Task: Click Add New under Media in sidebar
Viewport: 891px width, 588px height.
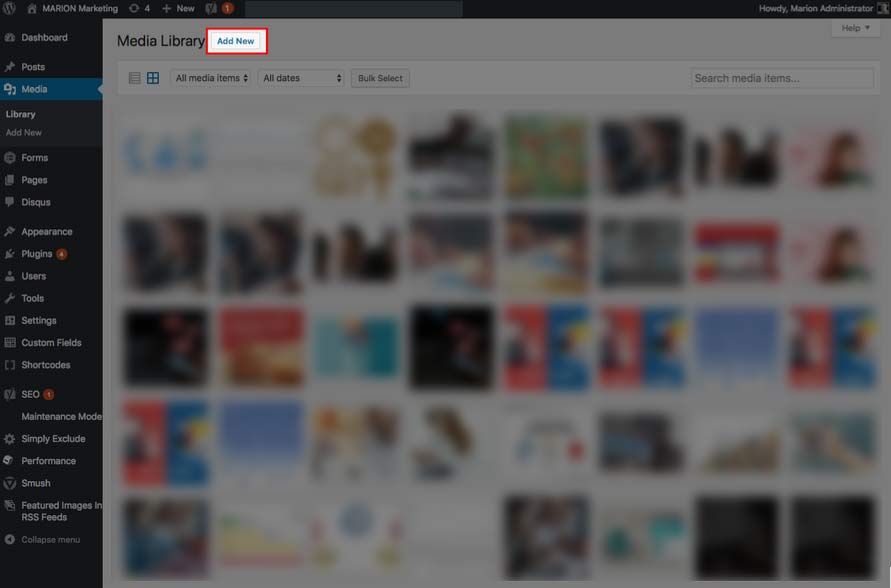Action: (x=24, y=132)
